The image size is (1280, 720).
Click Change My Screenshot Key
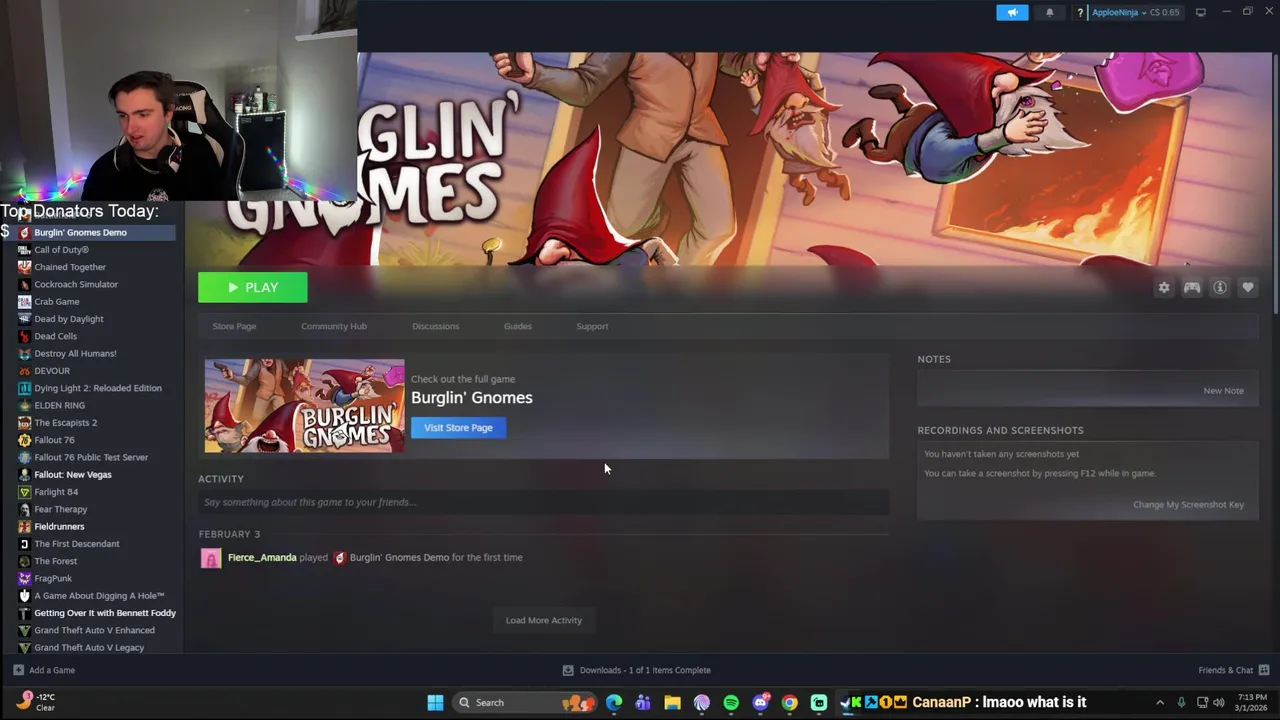click(x=1188, y=504)
